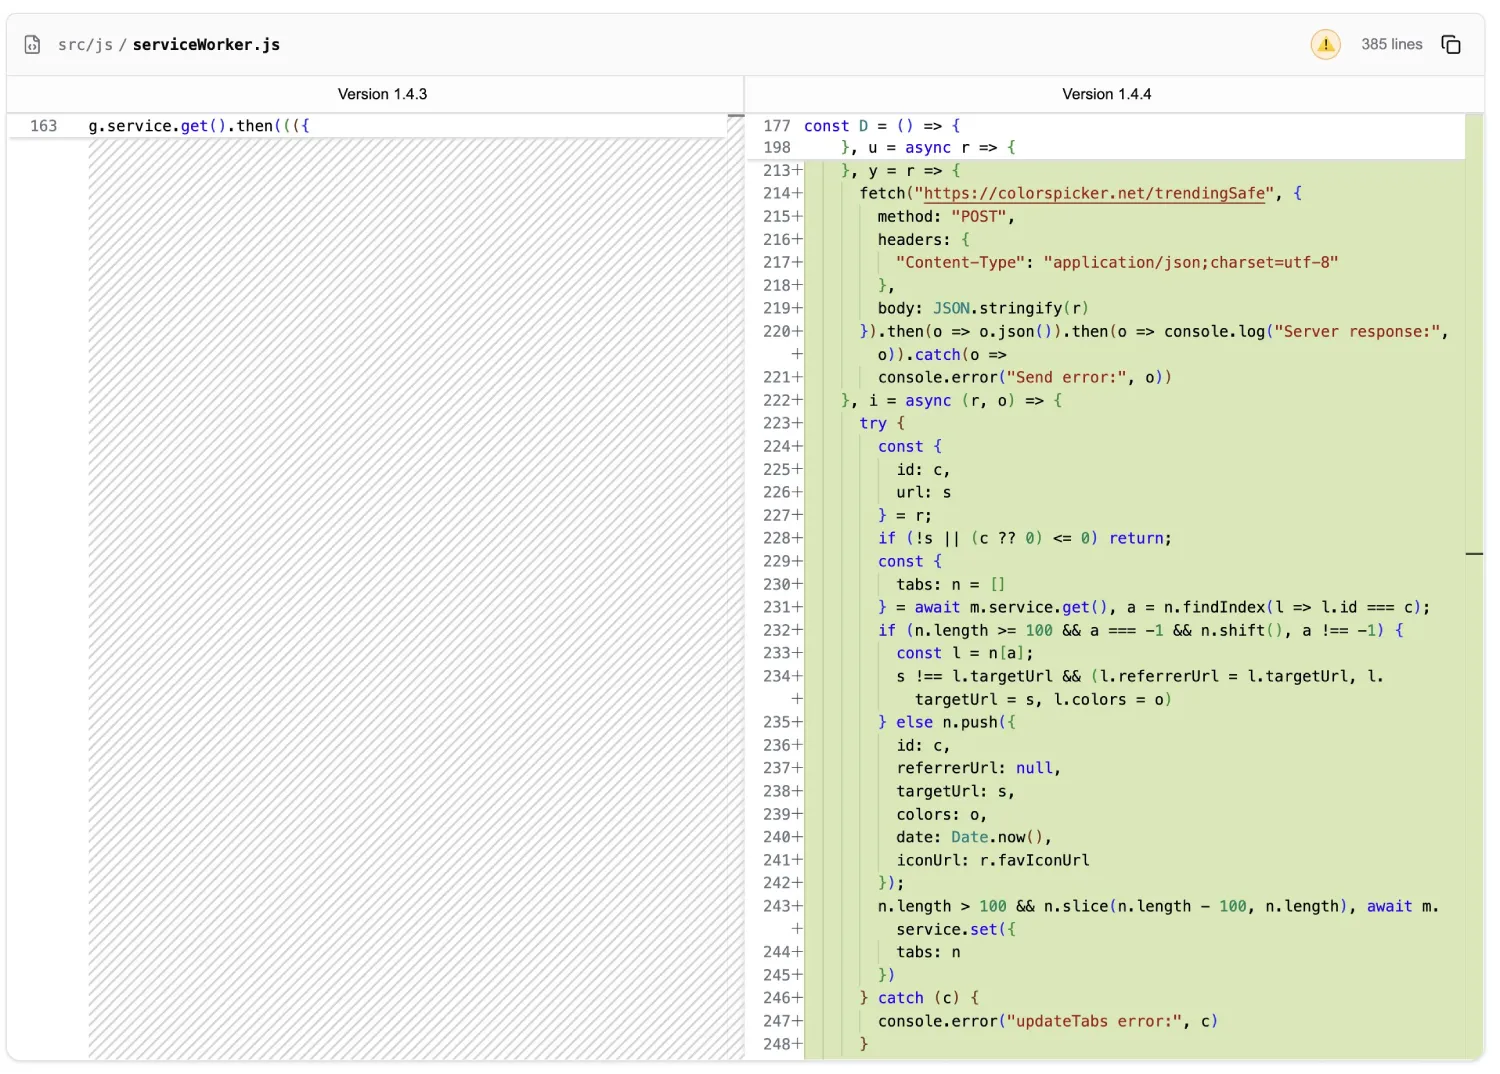The height and width of the screenshot is (1074, 1500).
Task: Click the '} else n.push({' line
Action: [946, 723]
